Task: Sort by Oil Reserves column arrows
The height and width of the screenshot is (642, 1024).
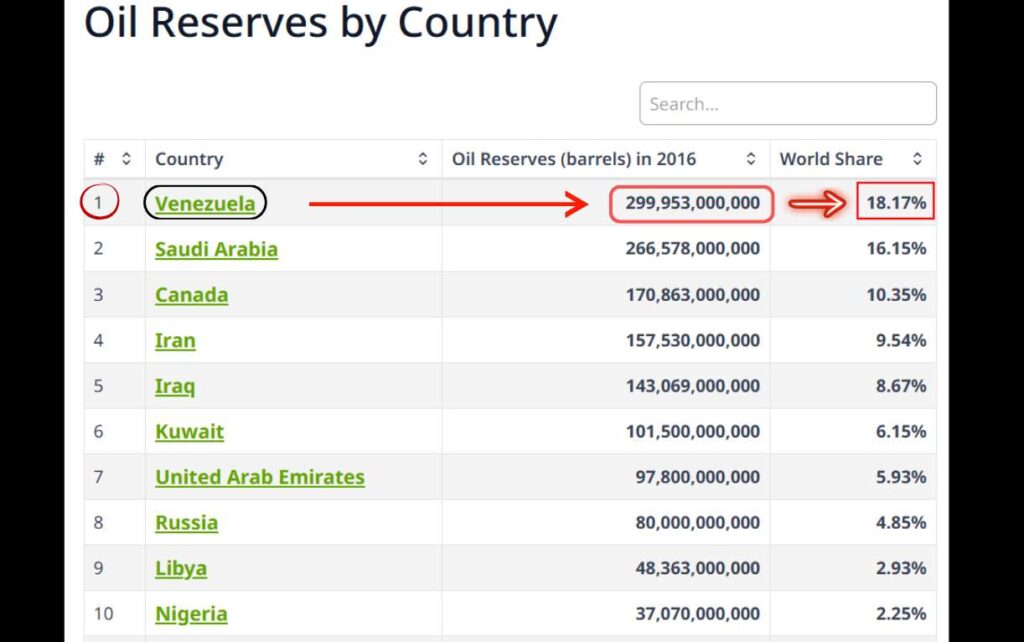Action: click(x=751, y=159)
